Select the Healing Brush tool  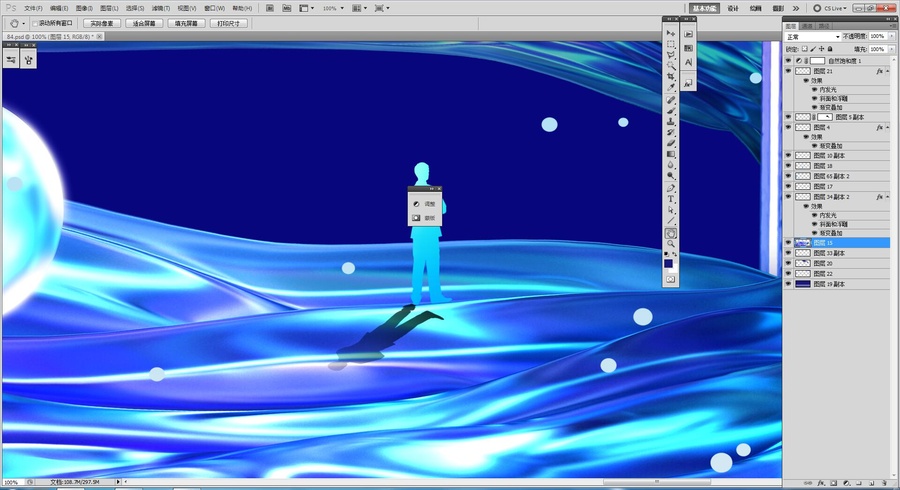tap(670, 100)
